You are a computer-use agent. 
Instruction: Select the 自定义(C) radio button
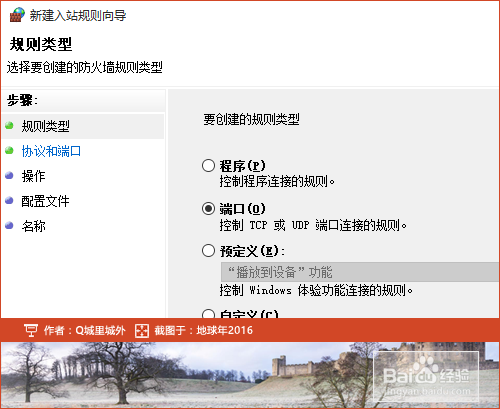208,313
